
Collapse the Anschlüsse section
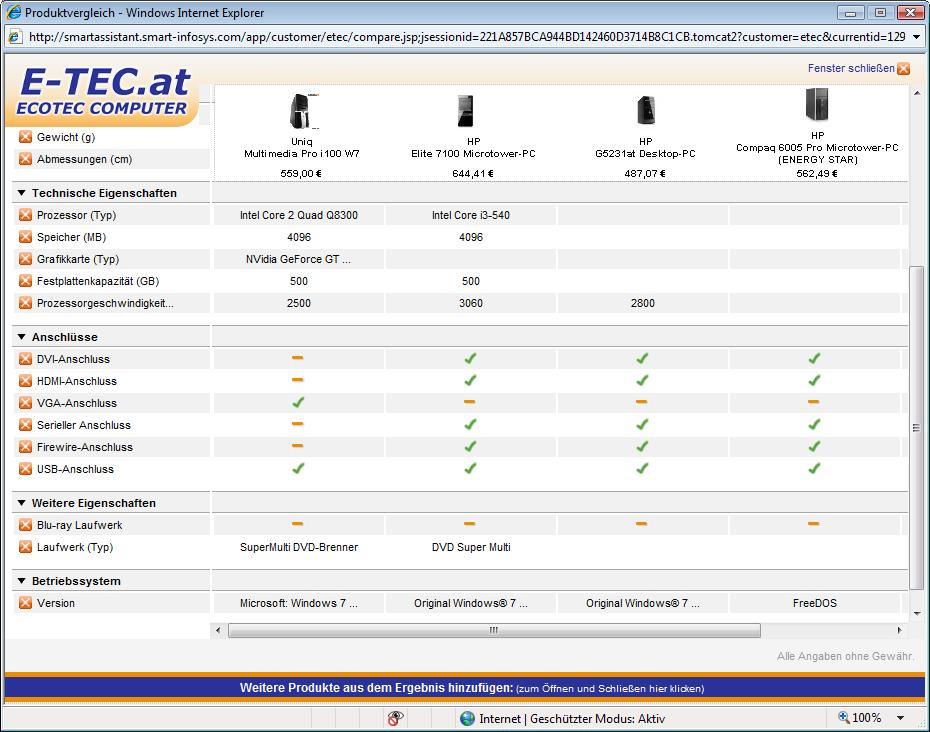pyautogui.click(x=21, y=337)
